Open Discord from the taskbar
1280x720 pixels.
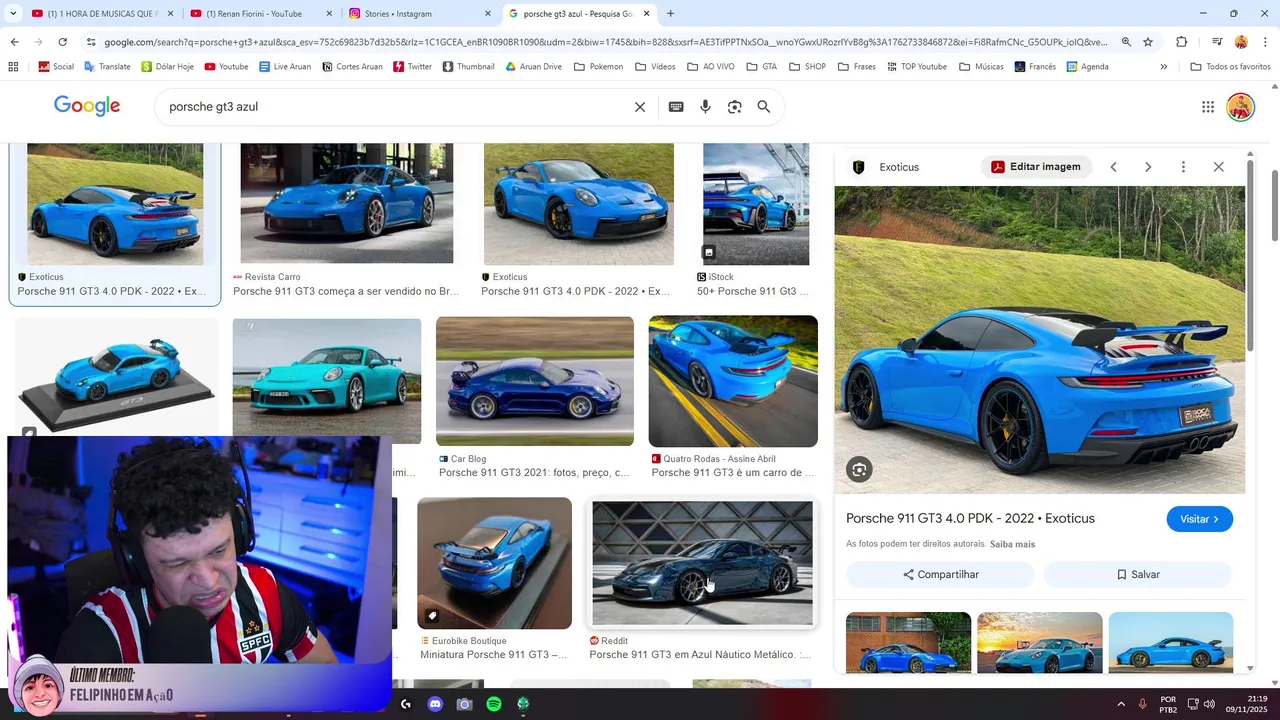point(435,704)
